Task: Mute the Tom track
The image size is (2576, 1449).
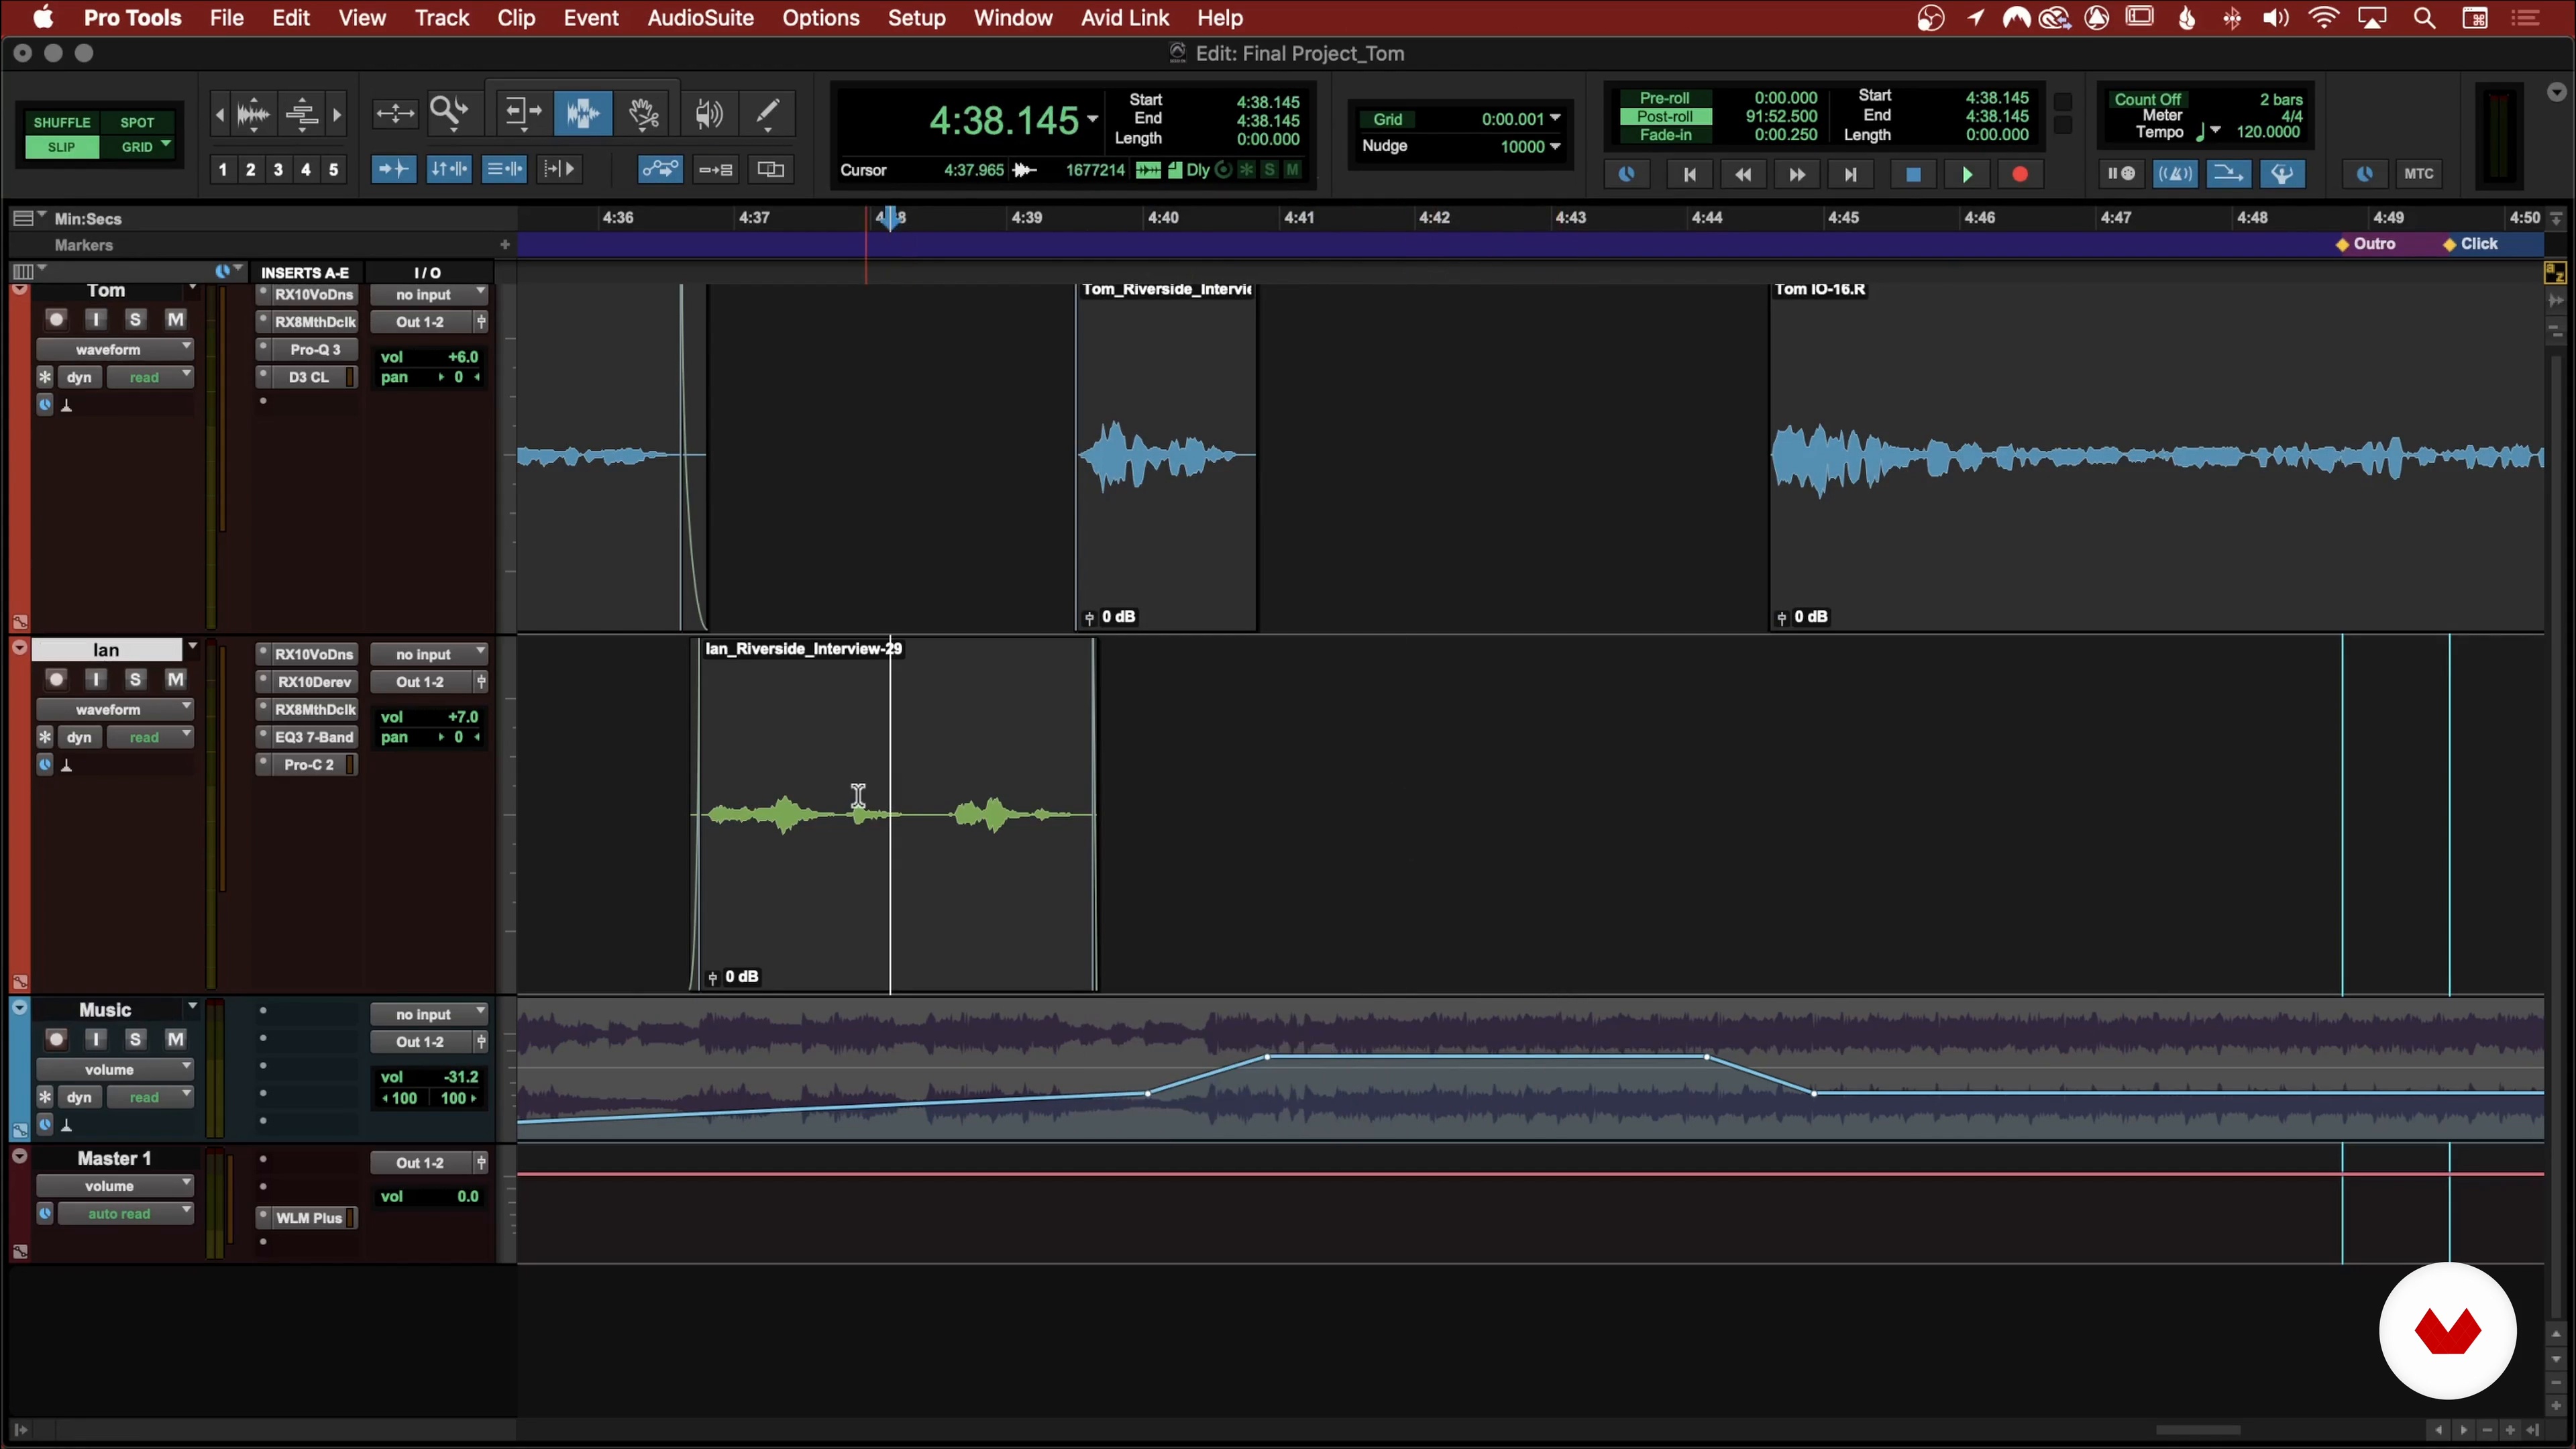Action: [175, 319]
